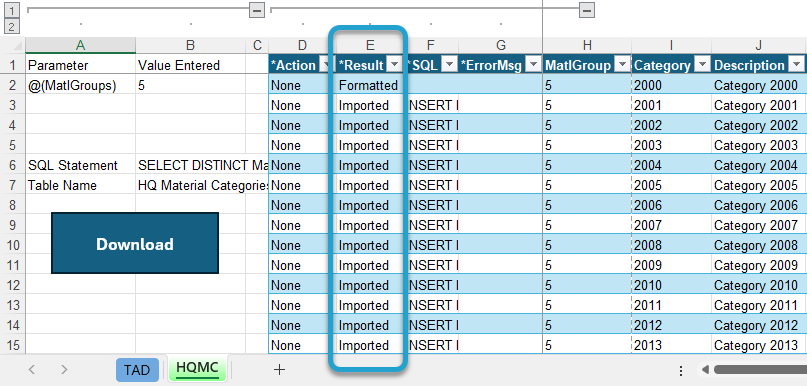This screenshot has width=807, height=386.
Task: Open the Category column filter dropdown
Action: pos(702,65)
